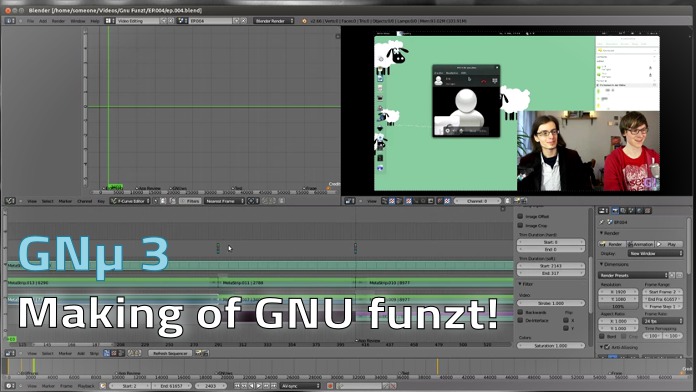This screenshot has height=392, width=696.
Task: Open the Display New Window dropdown
Action: click(655, 253)
